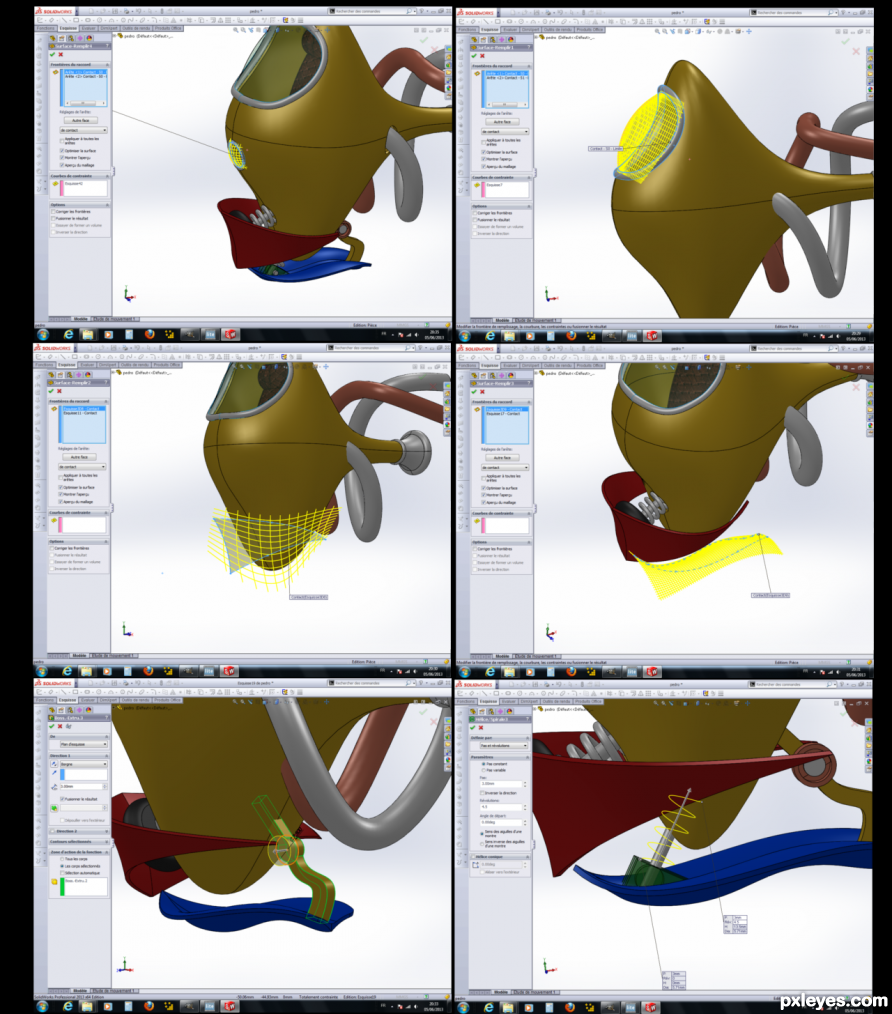892x1014 pixels.
Task: Toggle Inverser la direction checkbox in Hélice panel
Action: [x=483, y=793]
